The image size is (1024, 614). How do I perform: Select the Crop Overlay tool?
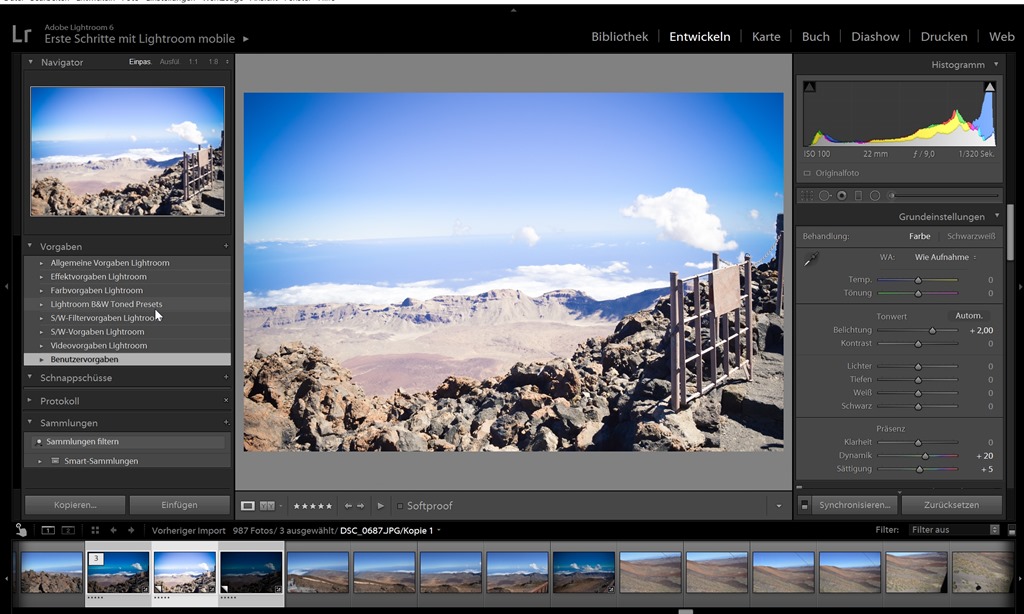pos(807,196)
